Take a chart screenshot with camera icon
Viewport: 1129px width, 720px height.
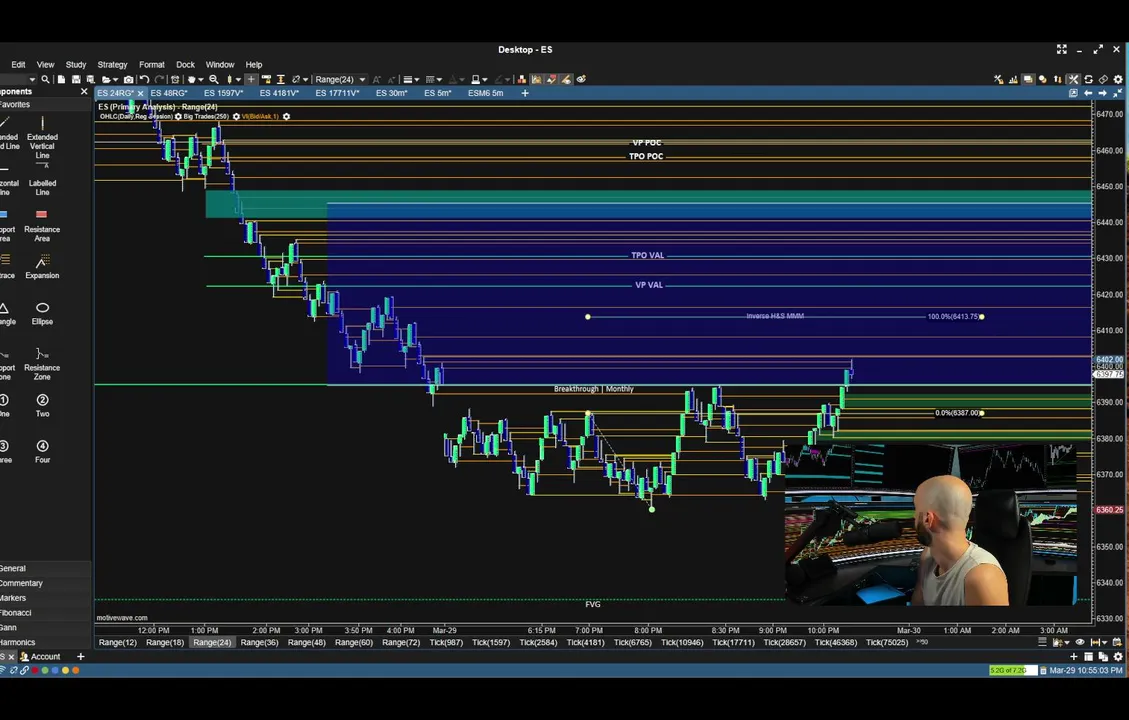pyautogui.click(x=128, y=79)
